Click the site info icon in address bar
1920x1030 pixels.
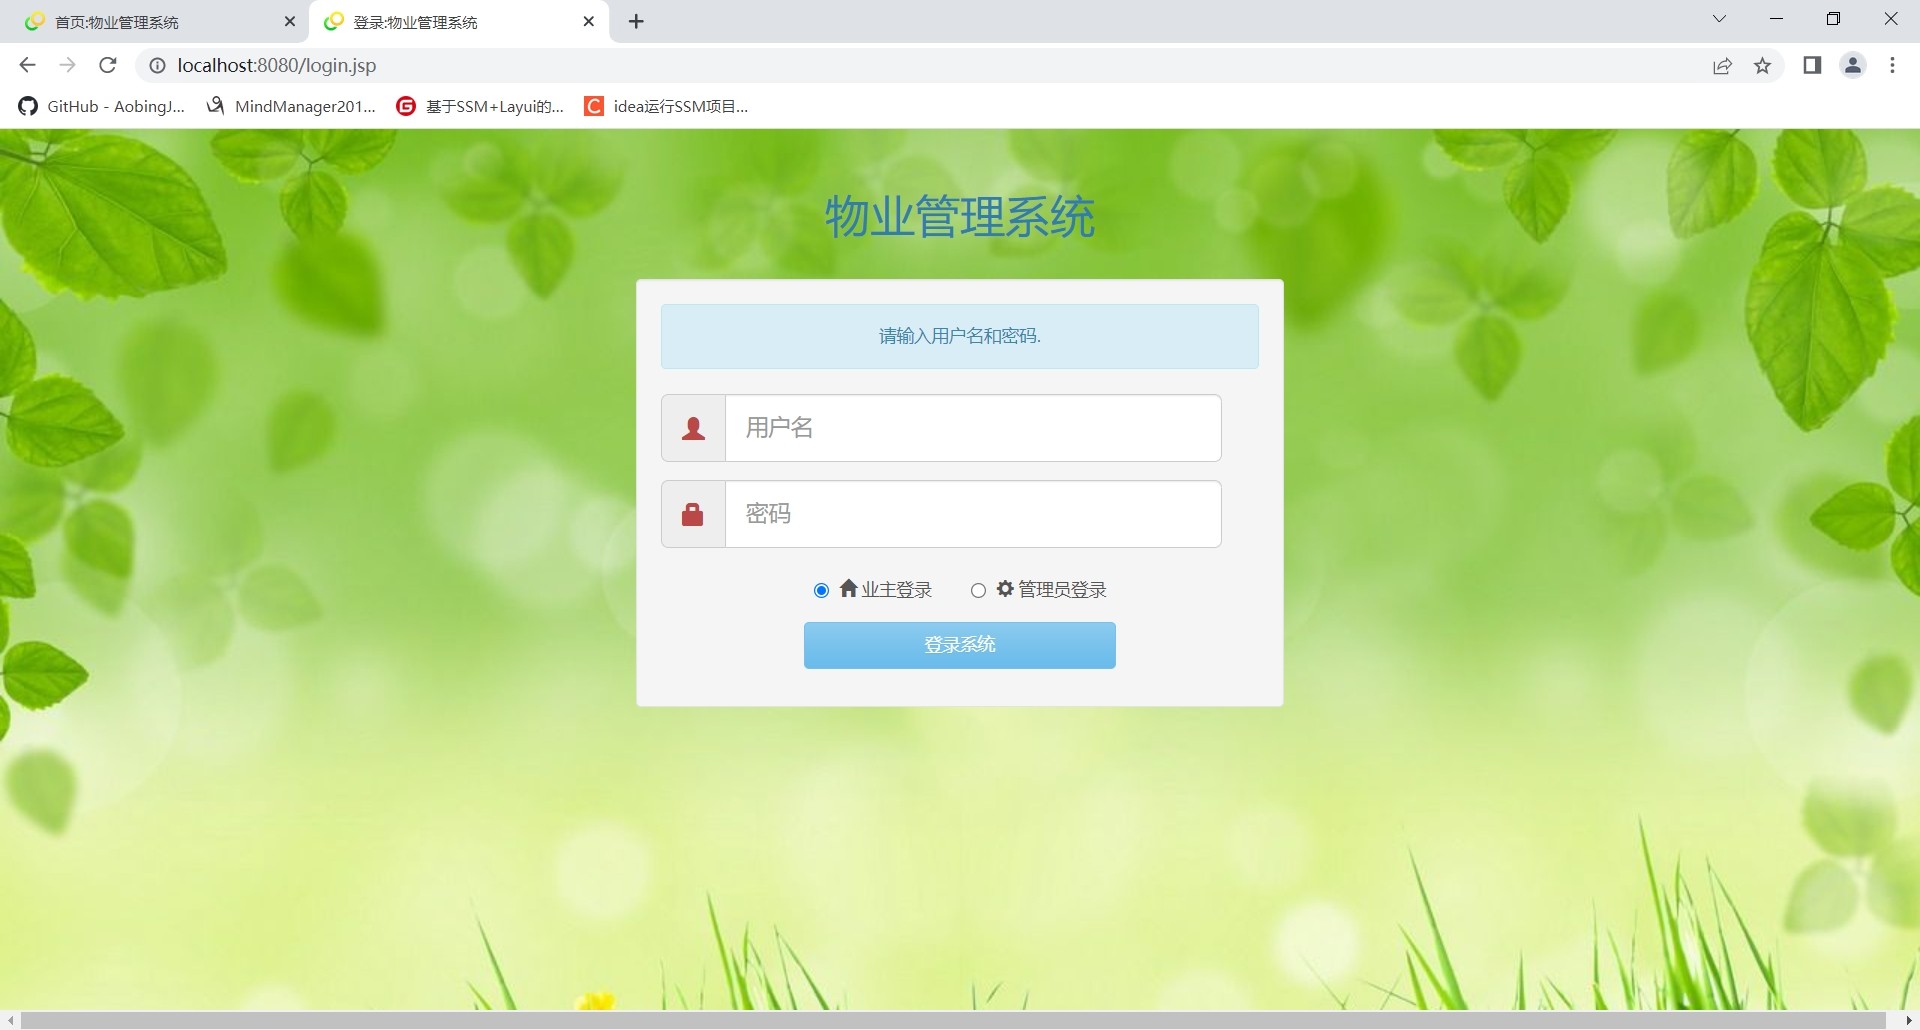[x=157, y=65]
